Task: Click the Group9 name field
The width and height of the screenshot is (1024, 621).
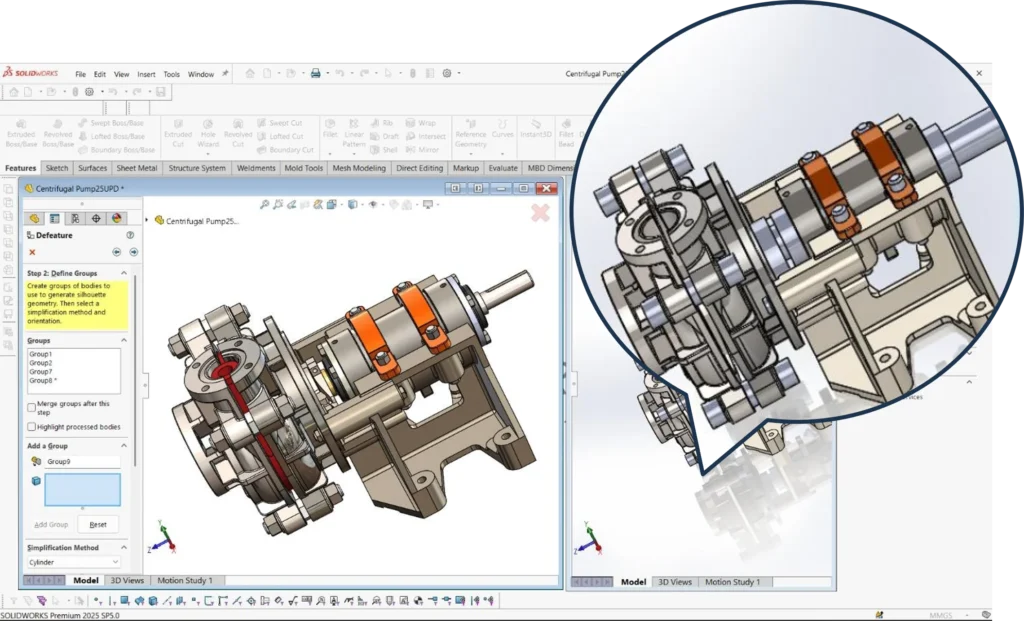Action: (82, 461)
